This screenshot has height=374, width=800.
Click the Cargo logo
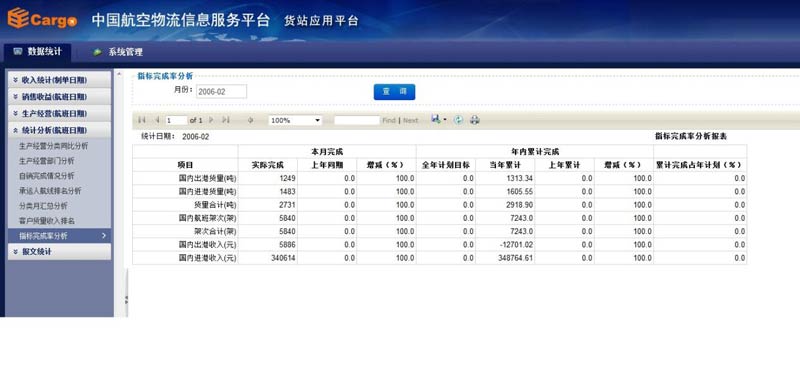click(x=42, y=18)
